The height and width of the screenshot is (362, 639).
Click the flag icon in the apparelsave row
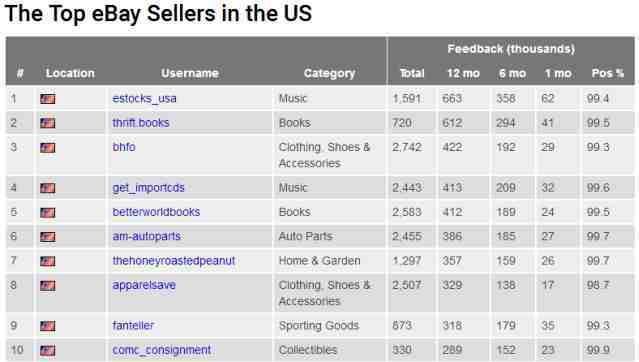(x=48, y=285)
